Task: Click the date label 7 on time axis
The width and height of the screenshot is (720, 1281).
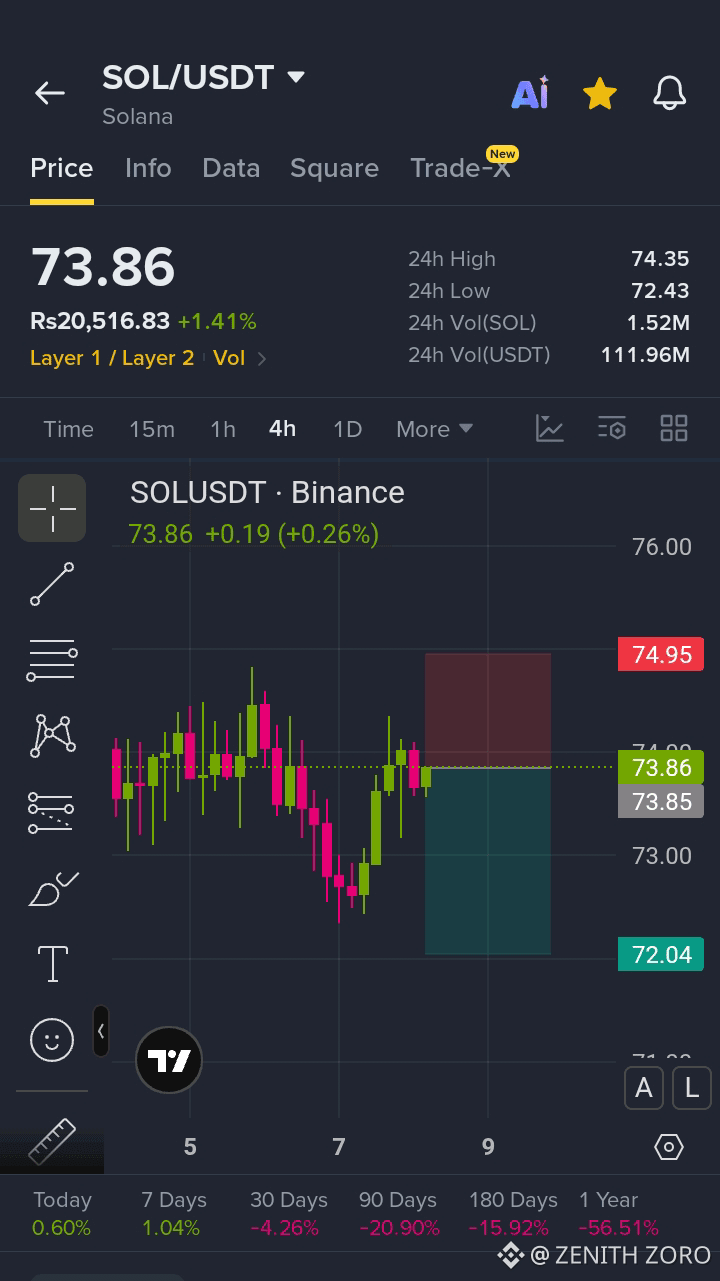Action: [x=339, y=1147]
